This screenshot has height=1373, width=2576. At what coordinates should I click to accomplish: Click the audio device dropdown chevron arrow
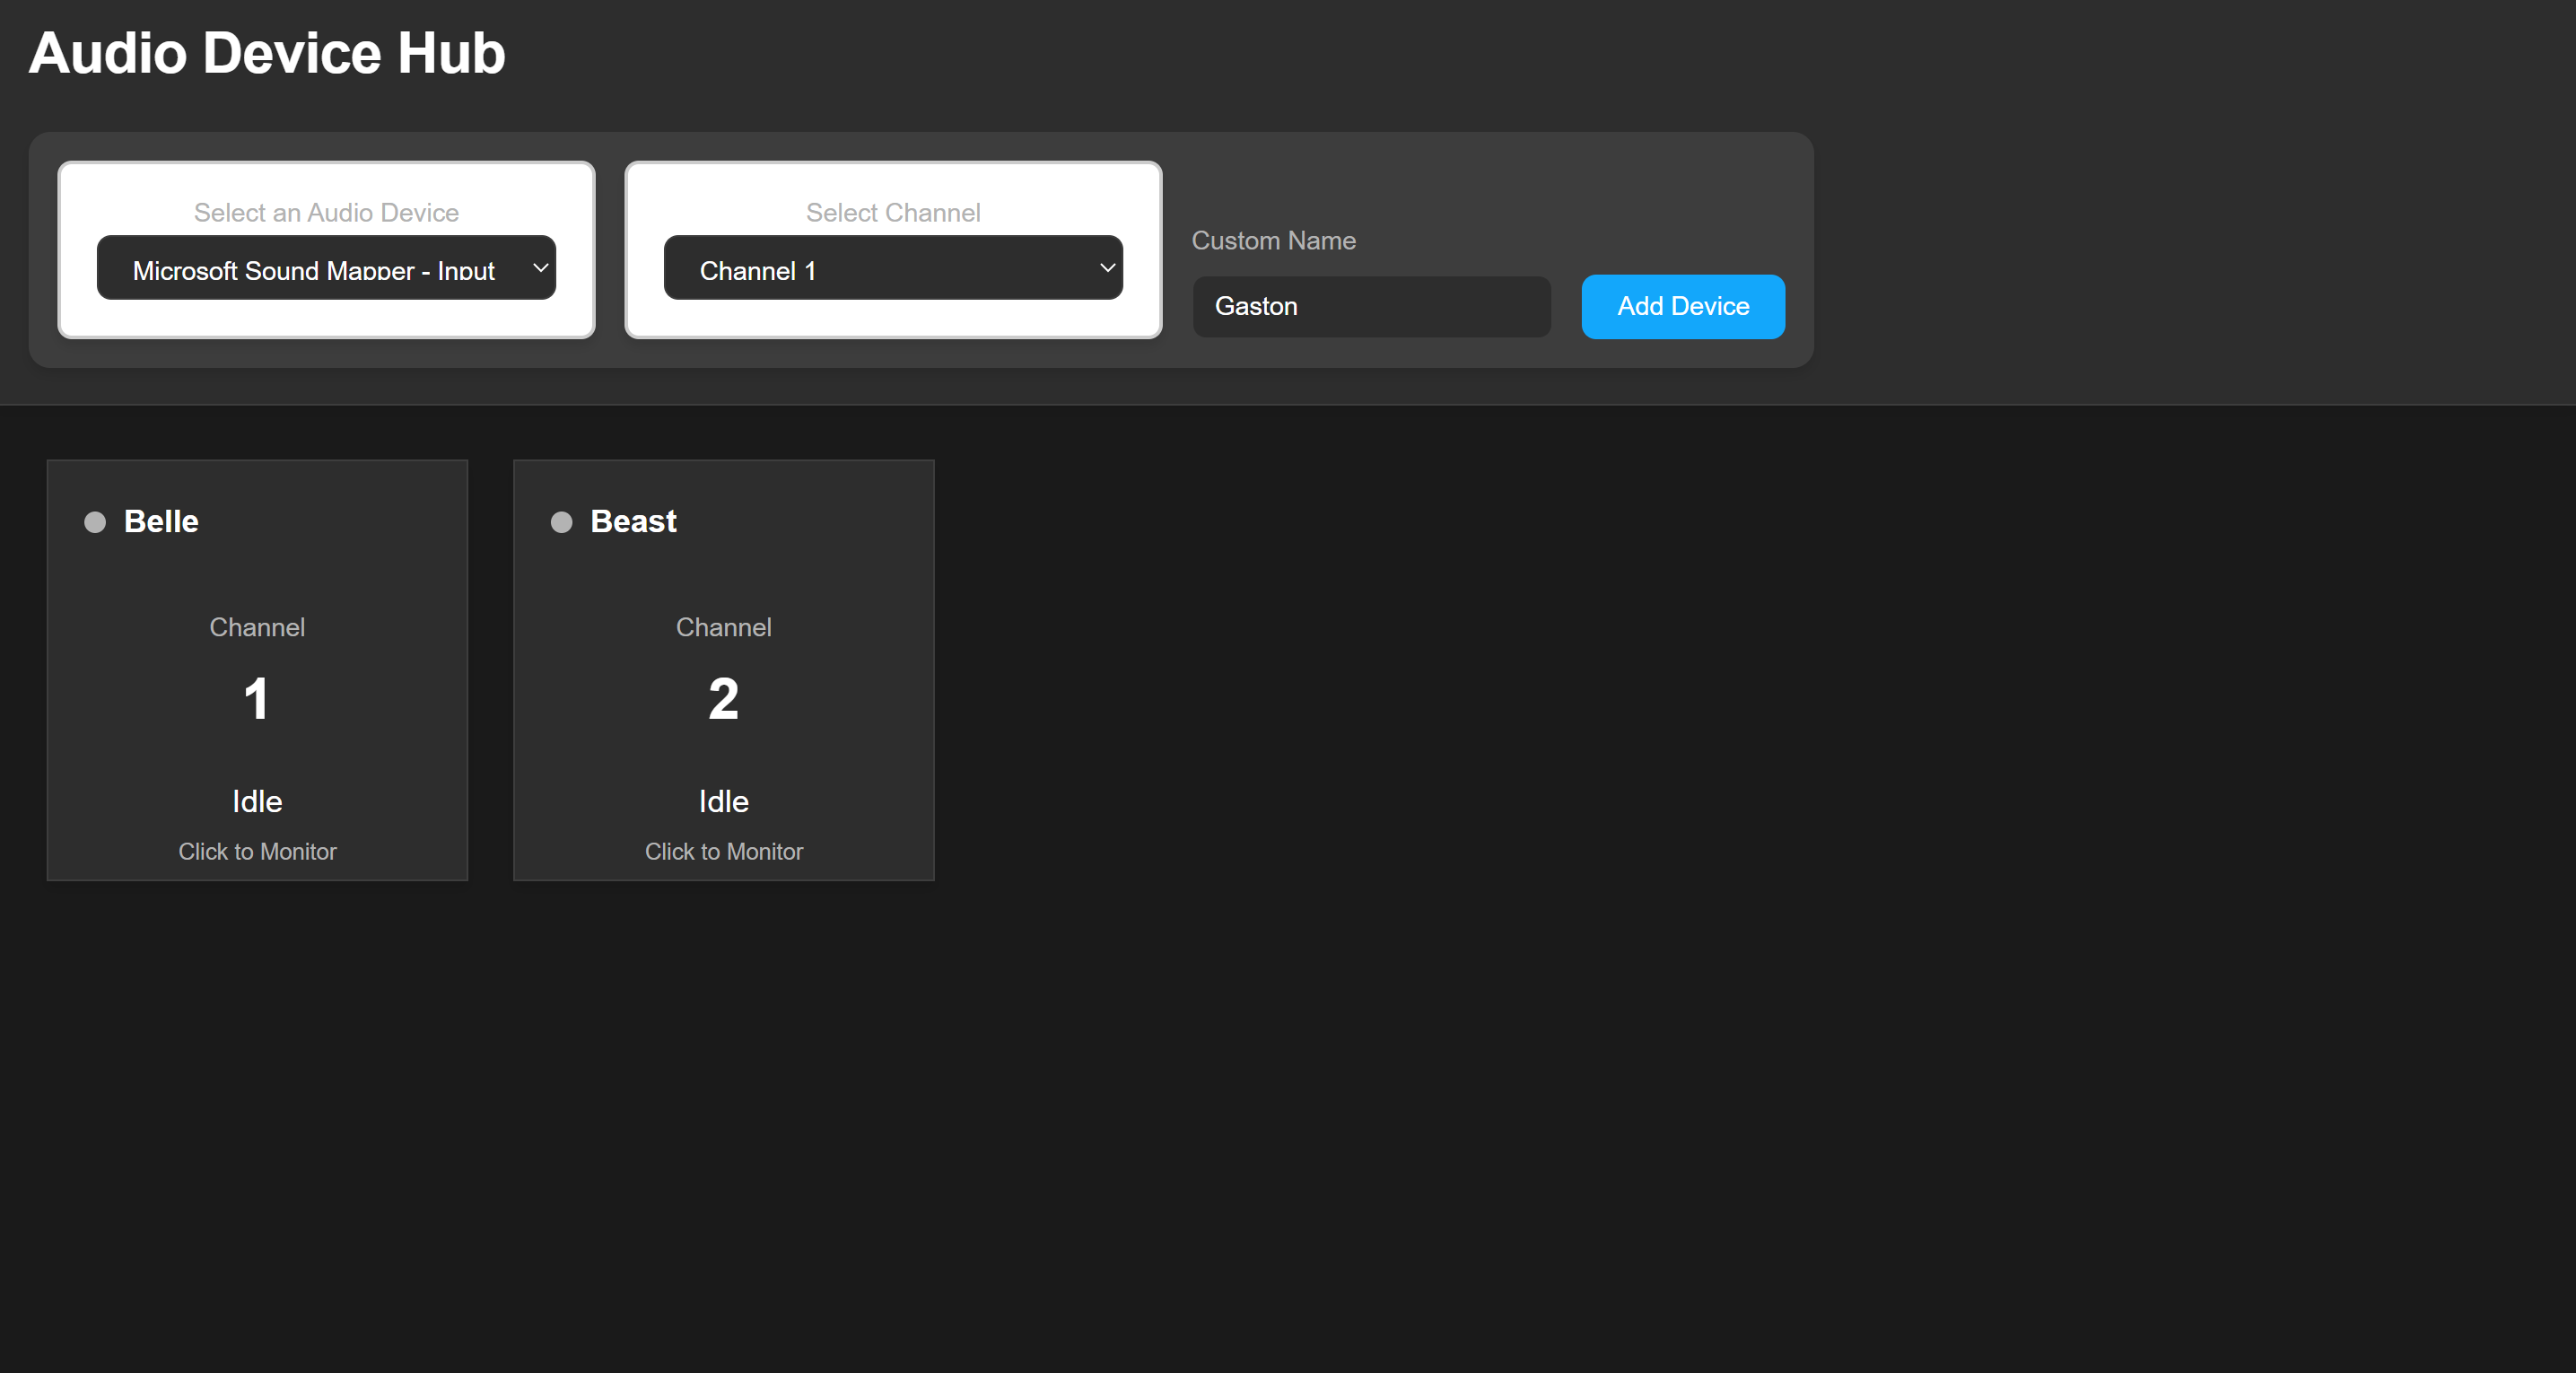click(540, 268)
